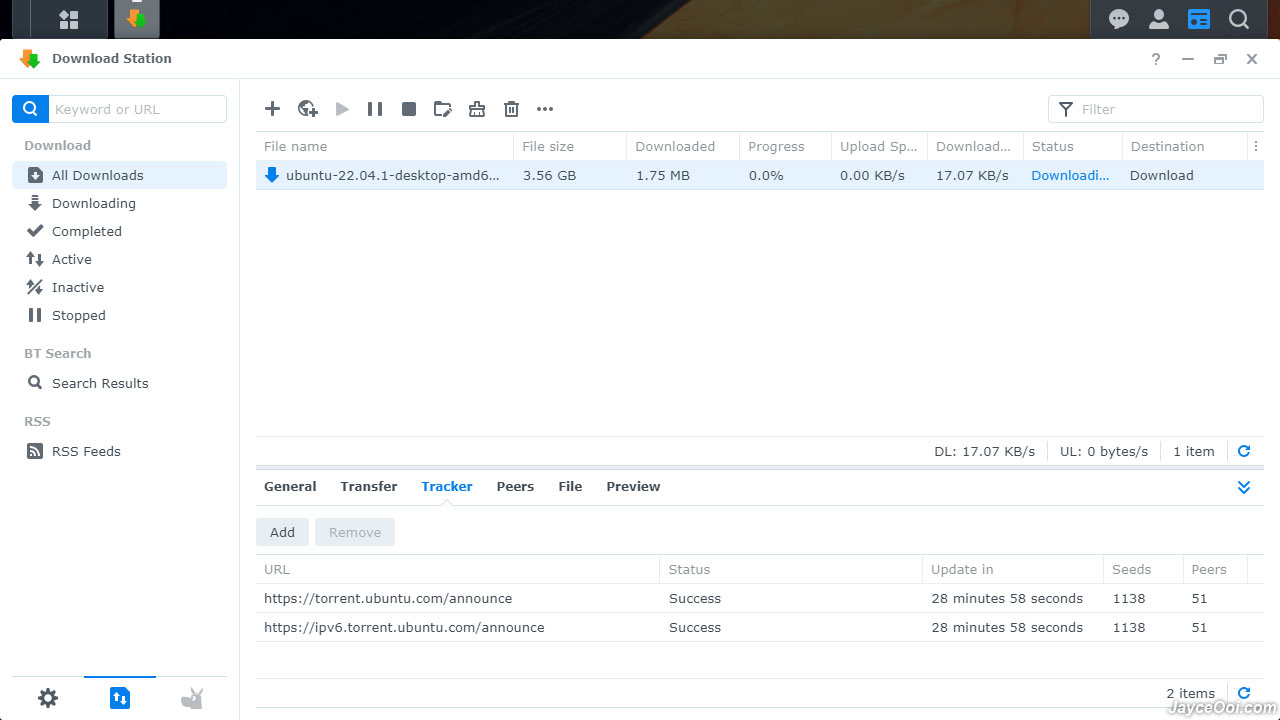Sort trackers by Update in column header

pos(1013,569)
